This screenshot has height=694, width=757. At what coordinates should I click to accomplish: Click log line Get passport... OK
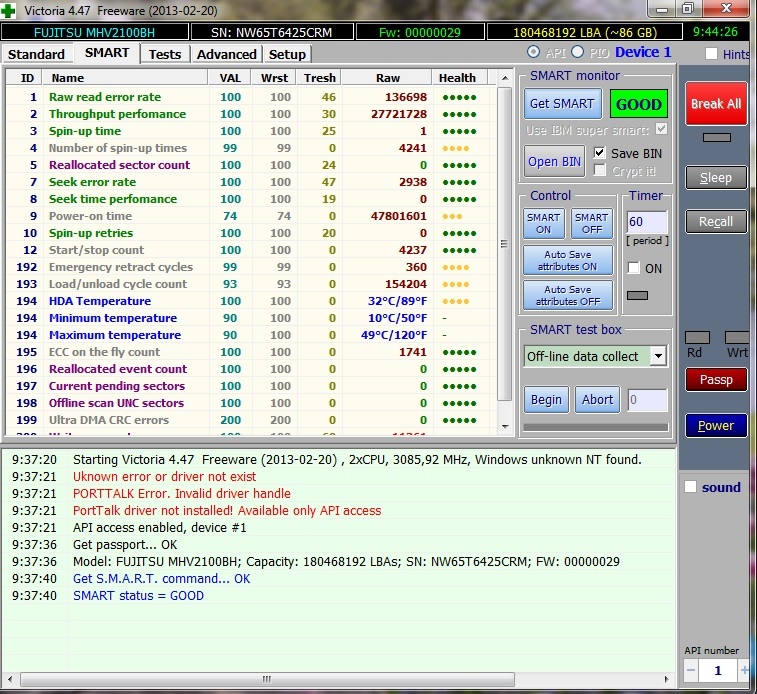click(125, 544)
